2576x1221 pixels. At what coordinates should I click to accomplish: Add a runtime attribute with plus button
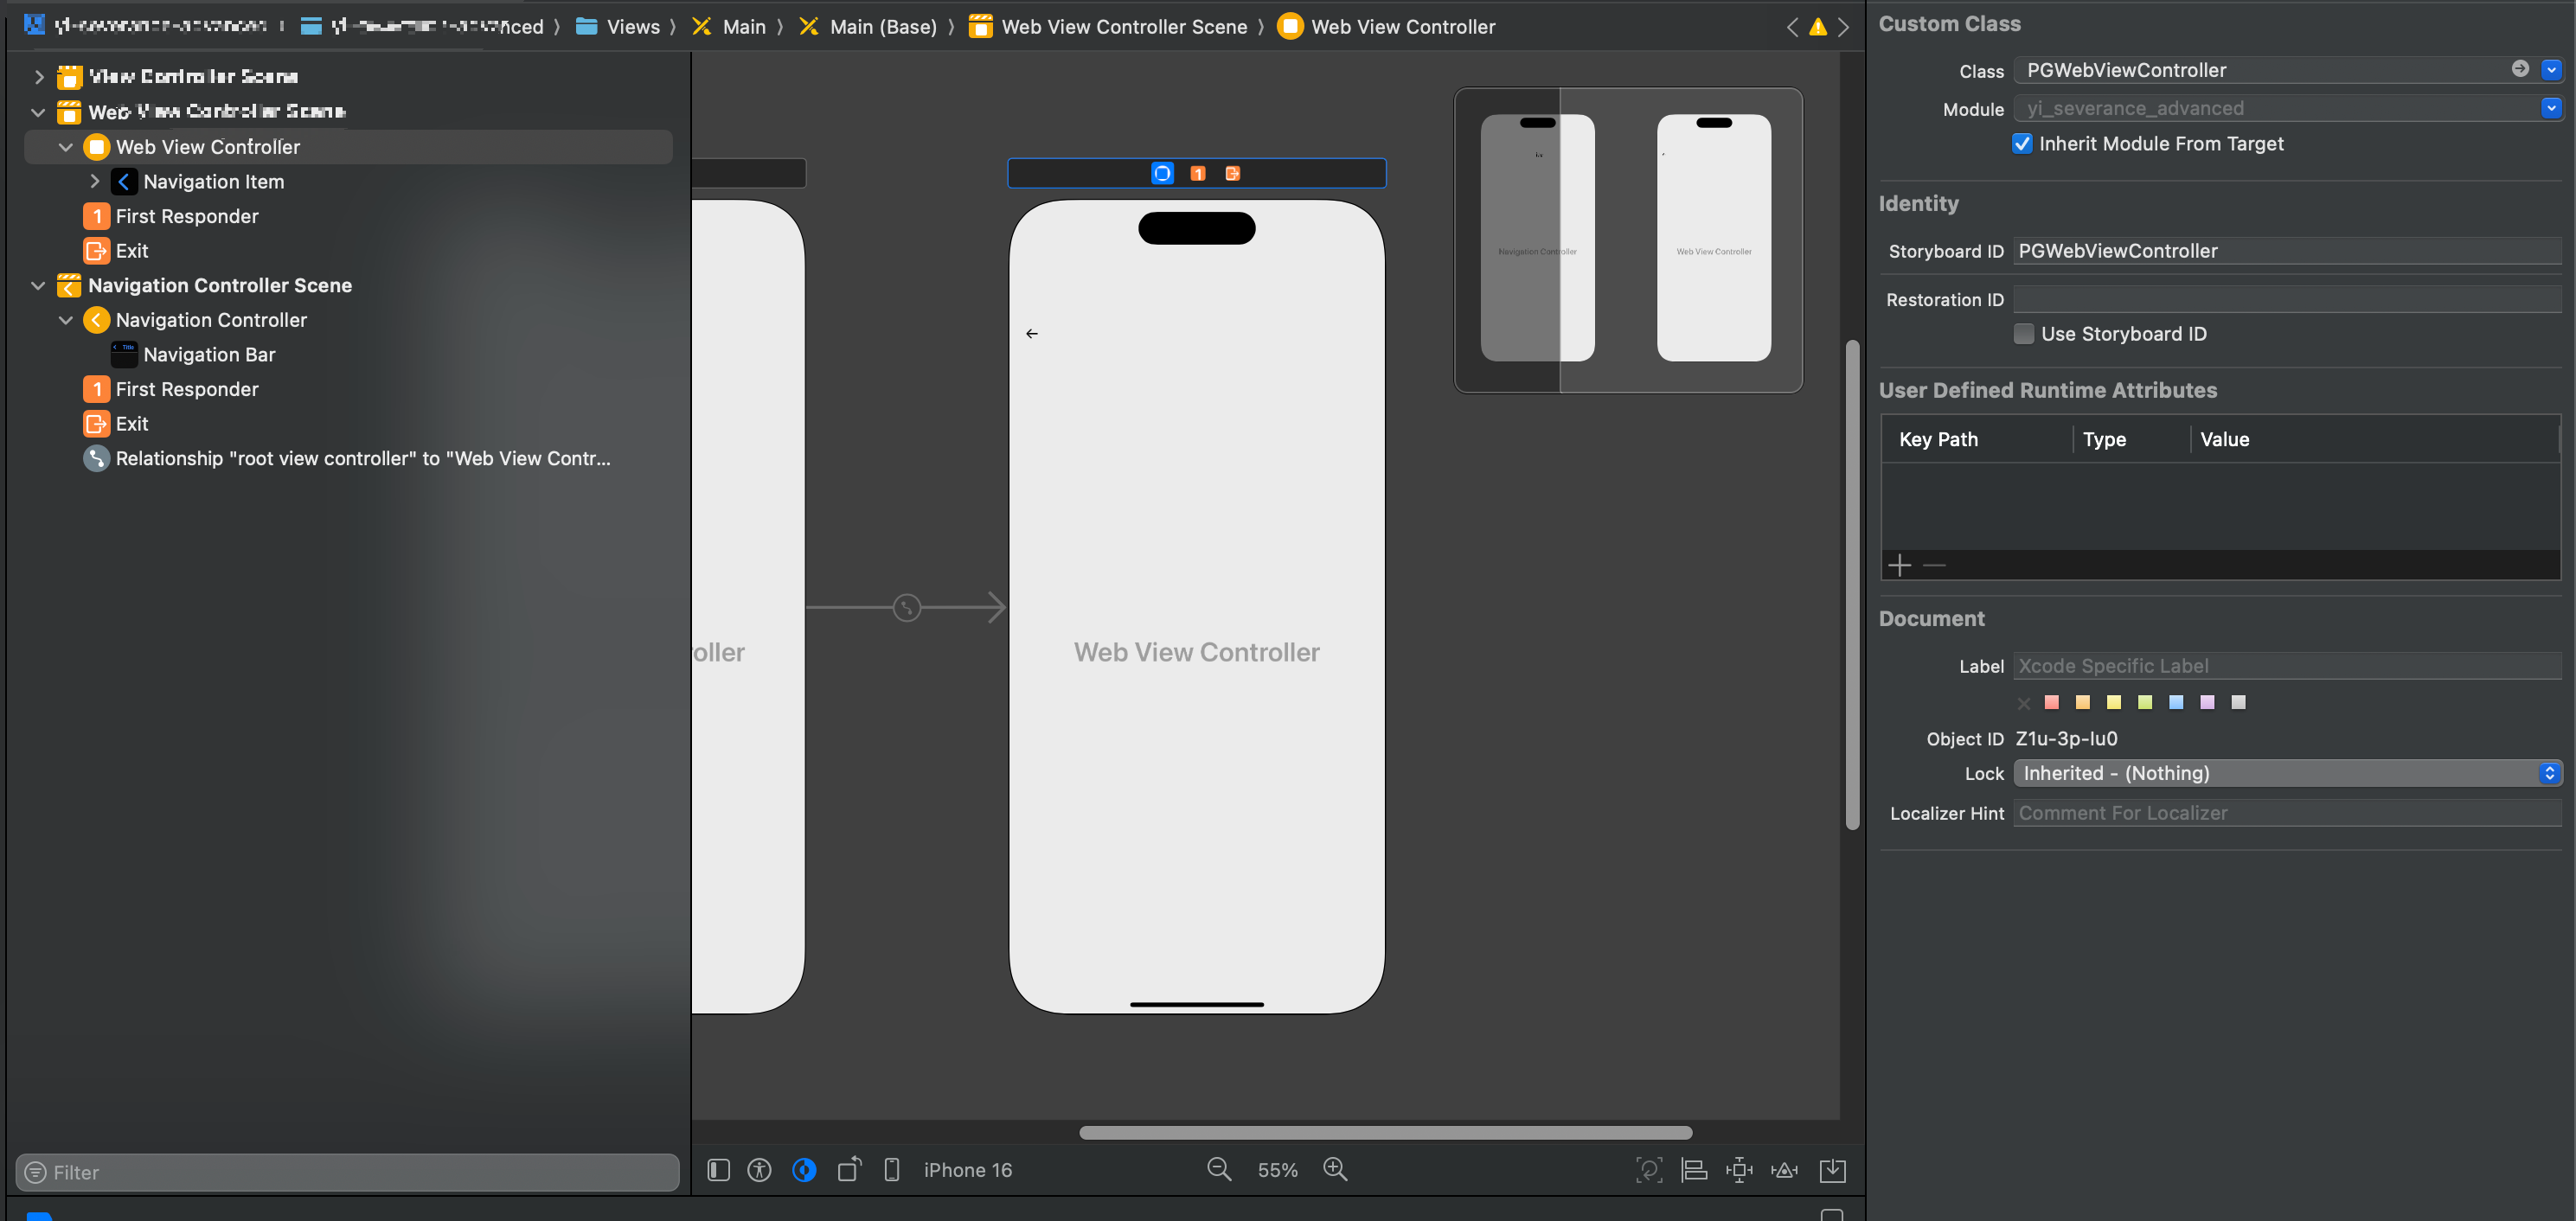(x=1899, y=565)
